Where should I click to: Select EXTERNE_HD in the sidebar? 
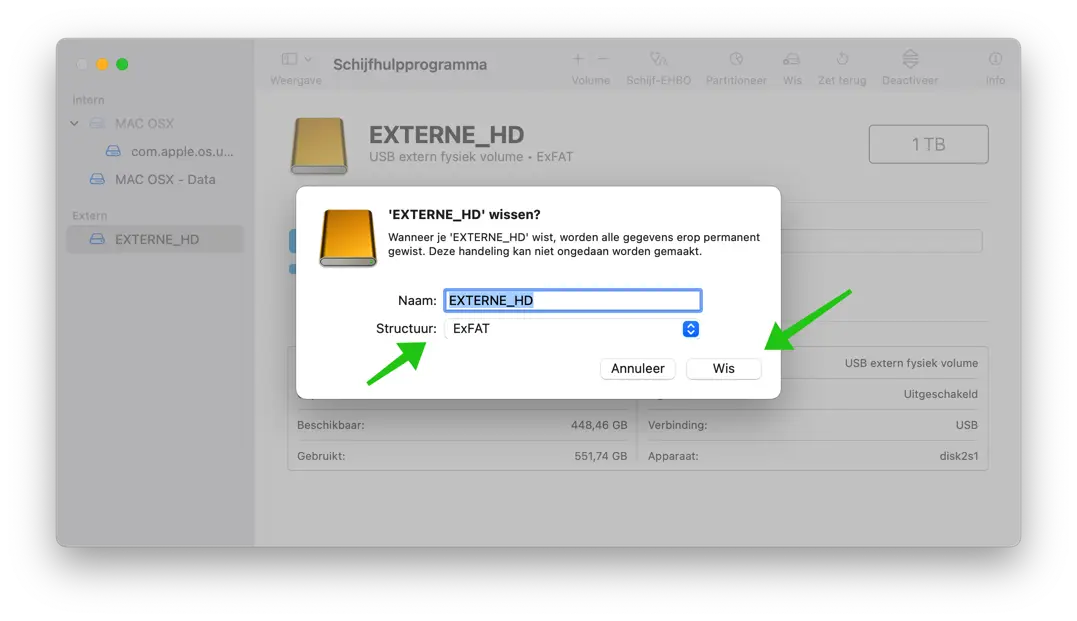click(x=155, y=239)
